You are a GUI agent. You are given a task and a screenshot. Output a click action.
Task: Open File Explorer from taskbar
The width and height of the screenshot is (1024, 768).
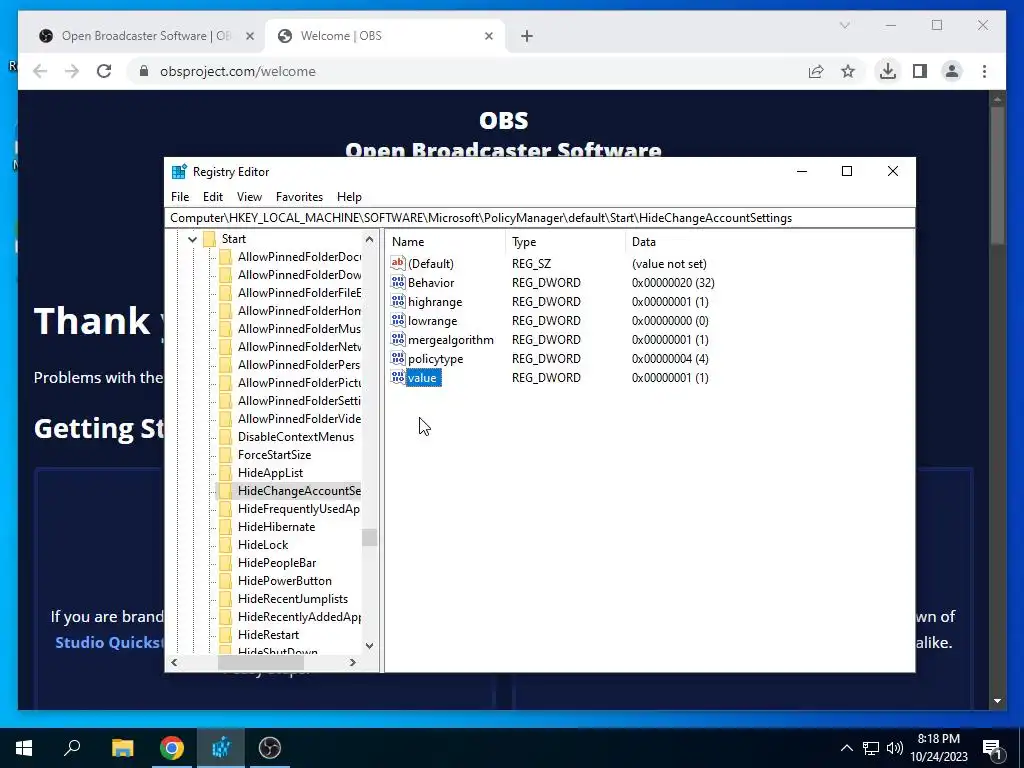point(122,748)
